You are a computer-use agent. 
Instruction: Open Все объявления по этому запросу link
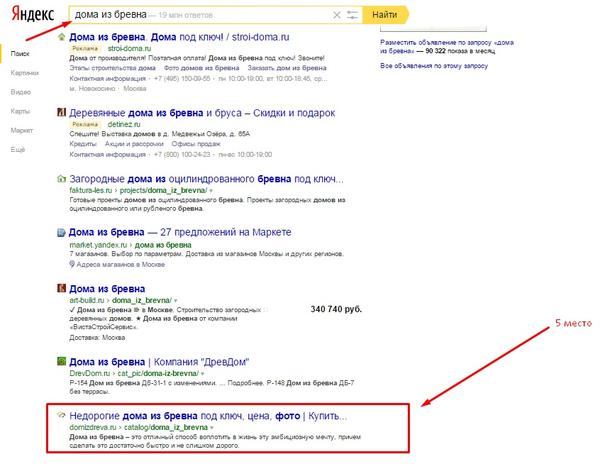tap(434, 66)
